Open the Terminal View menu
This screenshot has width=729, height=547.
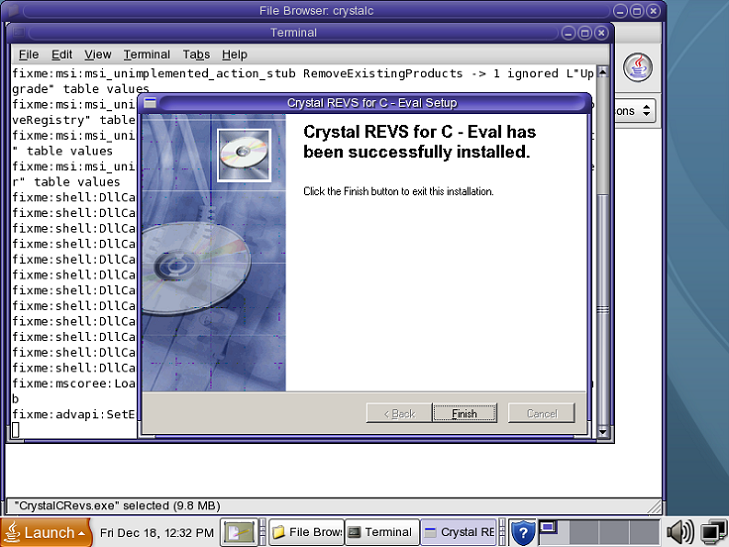click(98, 55)
